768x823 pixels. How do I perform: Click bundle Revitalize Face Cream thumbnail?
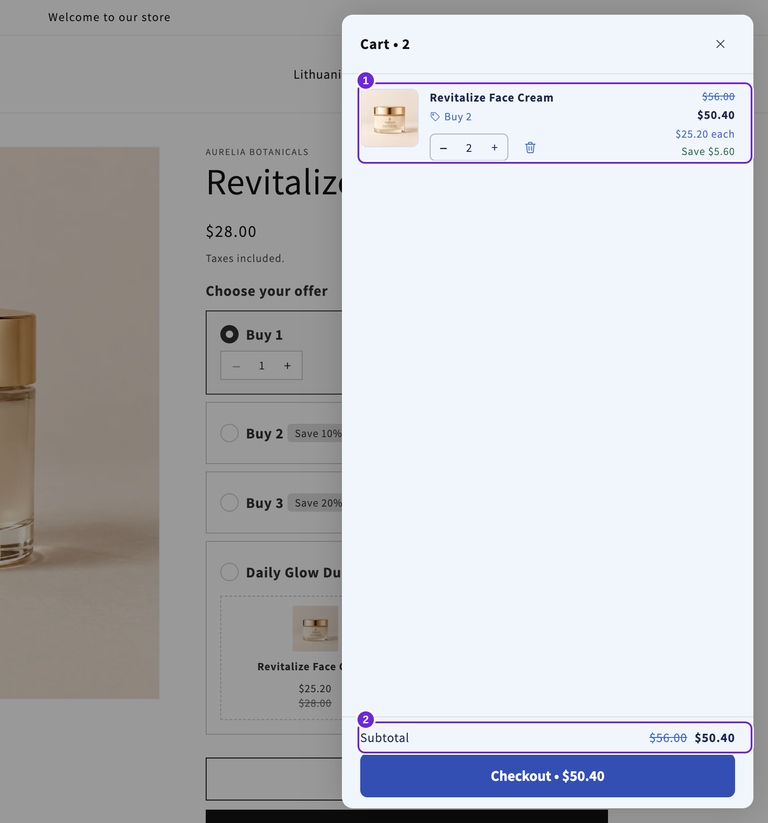tap(315, 628)
